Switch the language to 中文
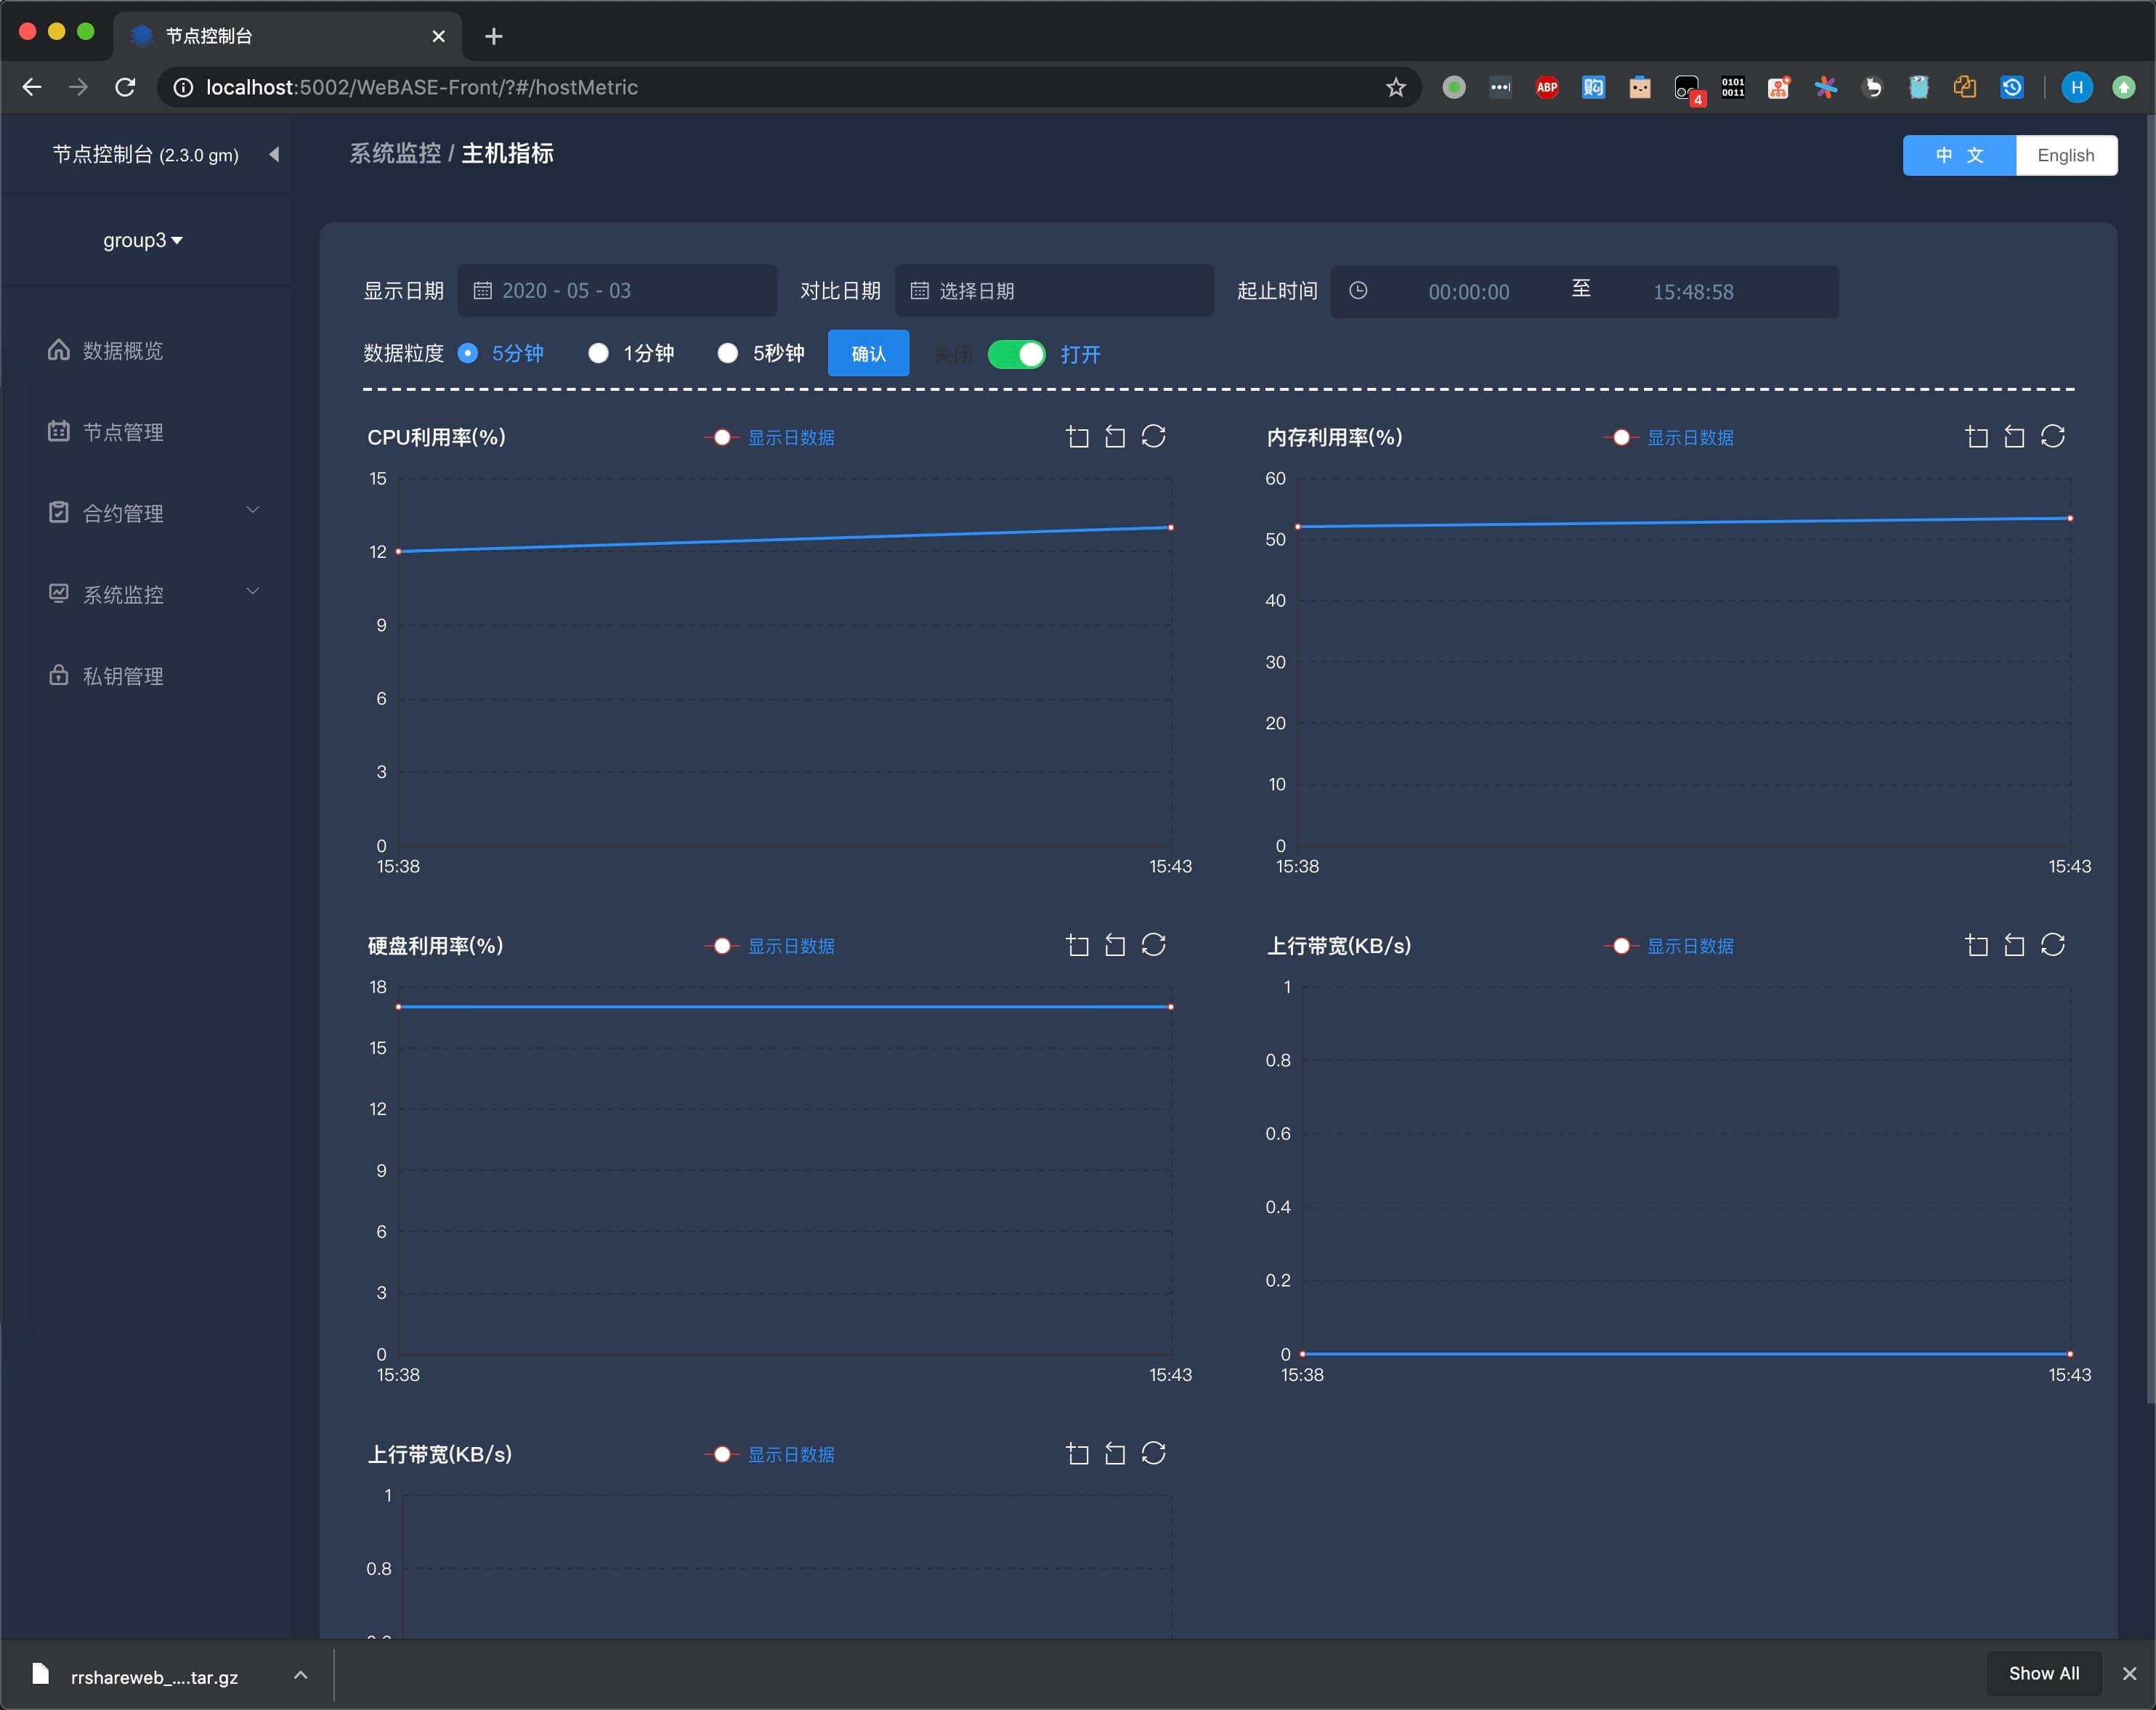The image size is (2156, 1710). 1959,155
